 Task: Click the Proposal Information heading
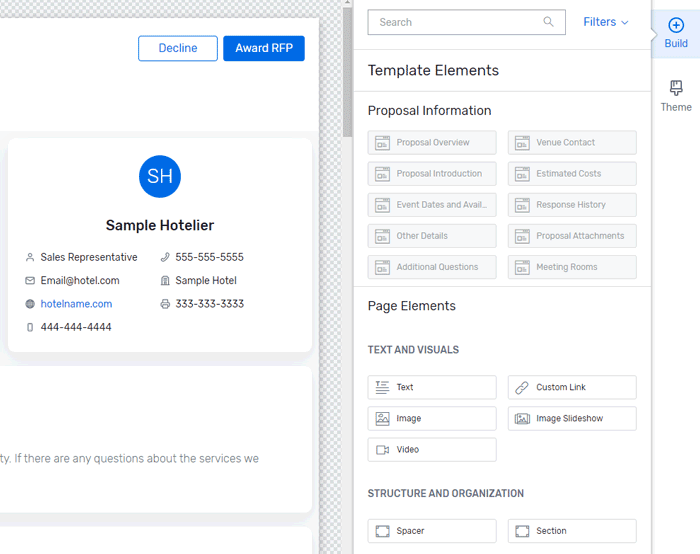tap(429, 111)
